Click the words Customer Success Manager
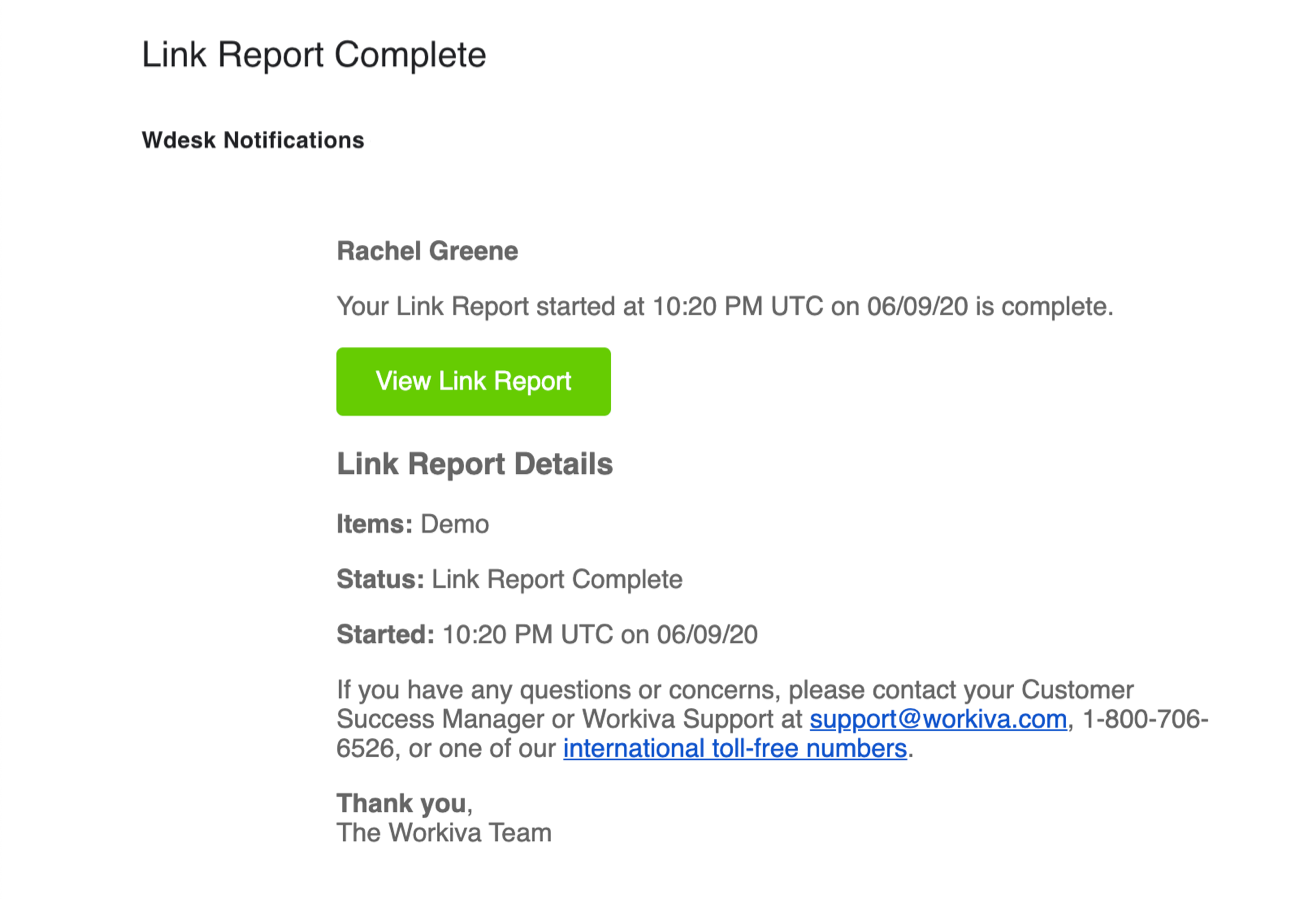Image resolution: width=1300 pixels, height=900 pixels. click(1076, 690)
